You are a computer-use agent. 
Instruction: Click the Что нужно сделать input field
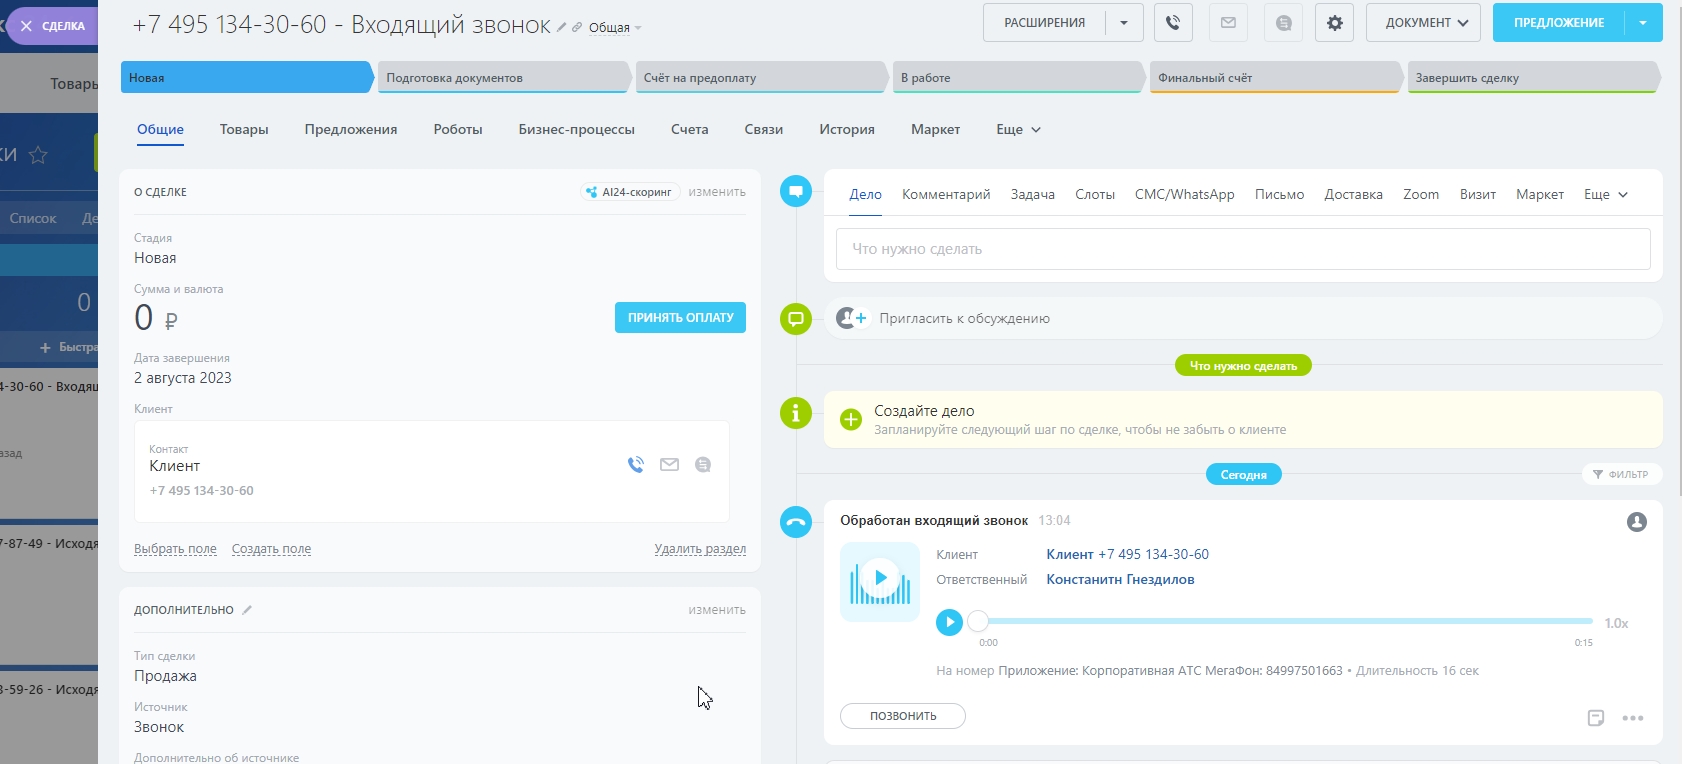(1242, 249)
